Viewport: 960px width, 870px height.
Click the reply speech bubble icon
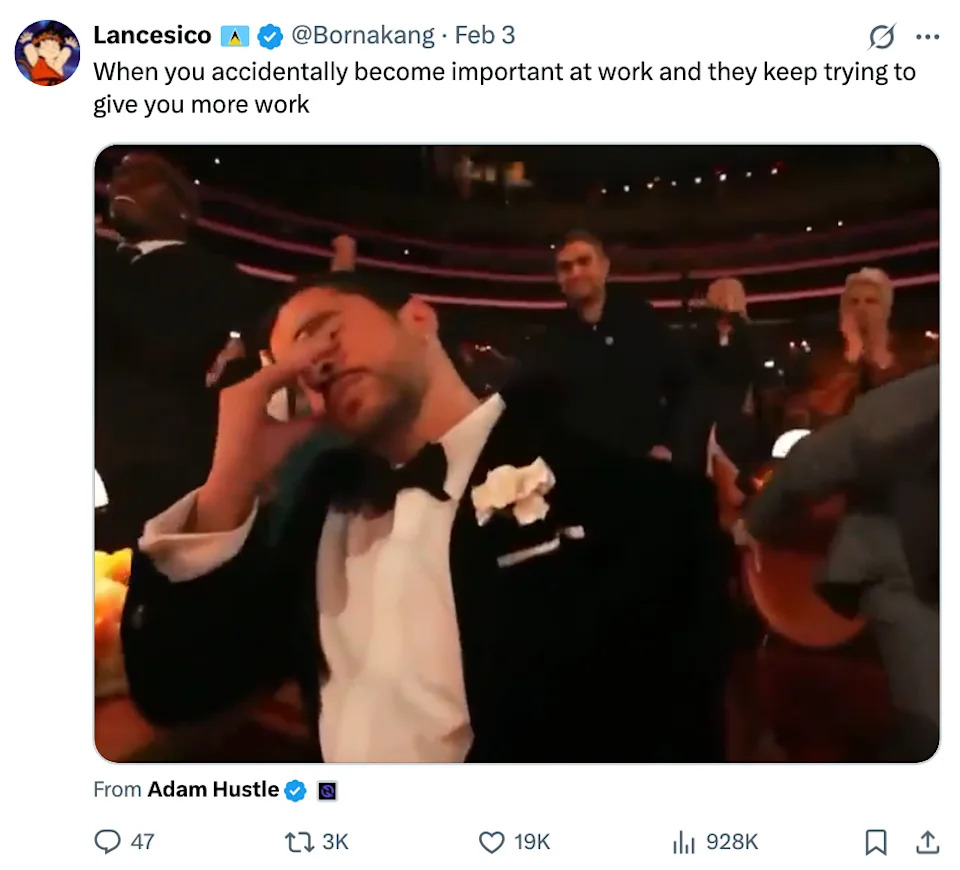[107, 842]
